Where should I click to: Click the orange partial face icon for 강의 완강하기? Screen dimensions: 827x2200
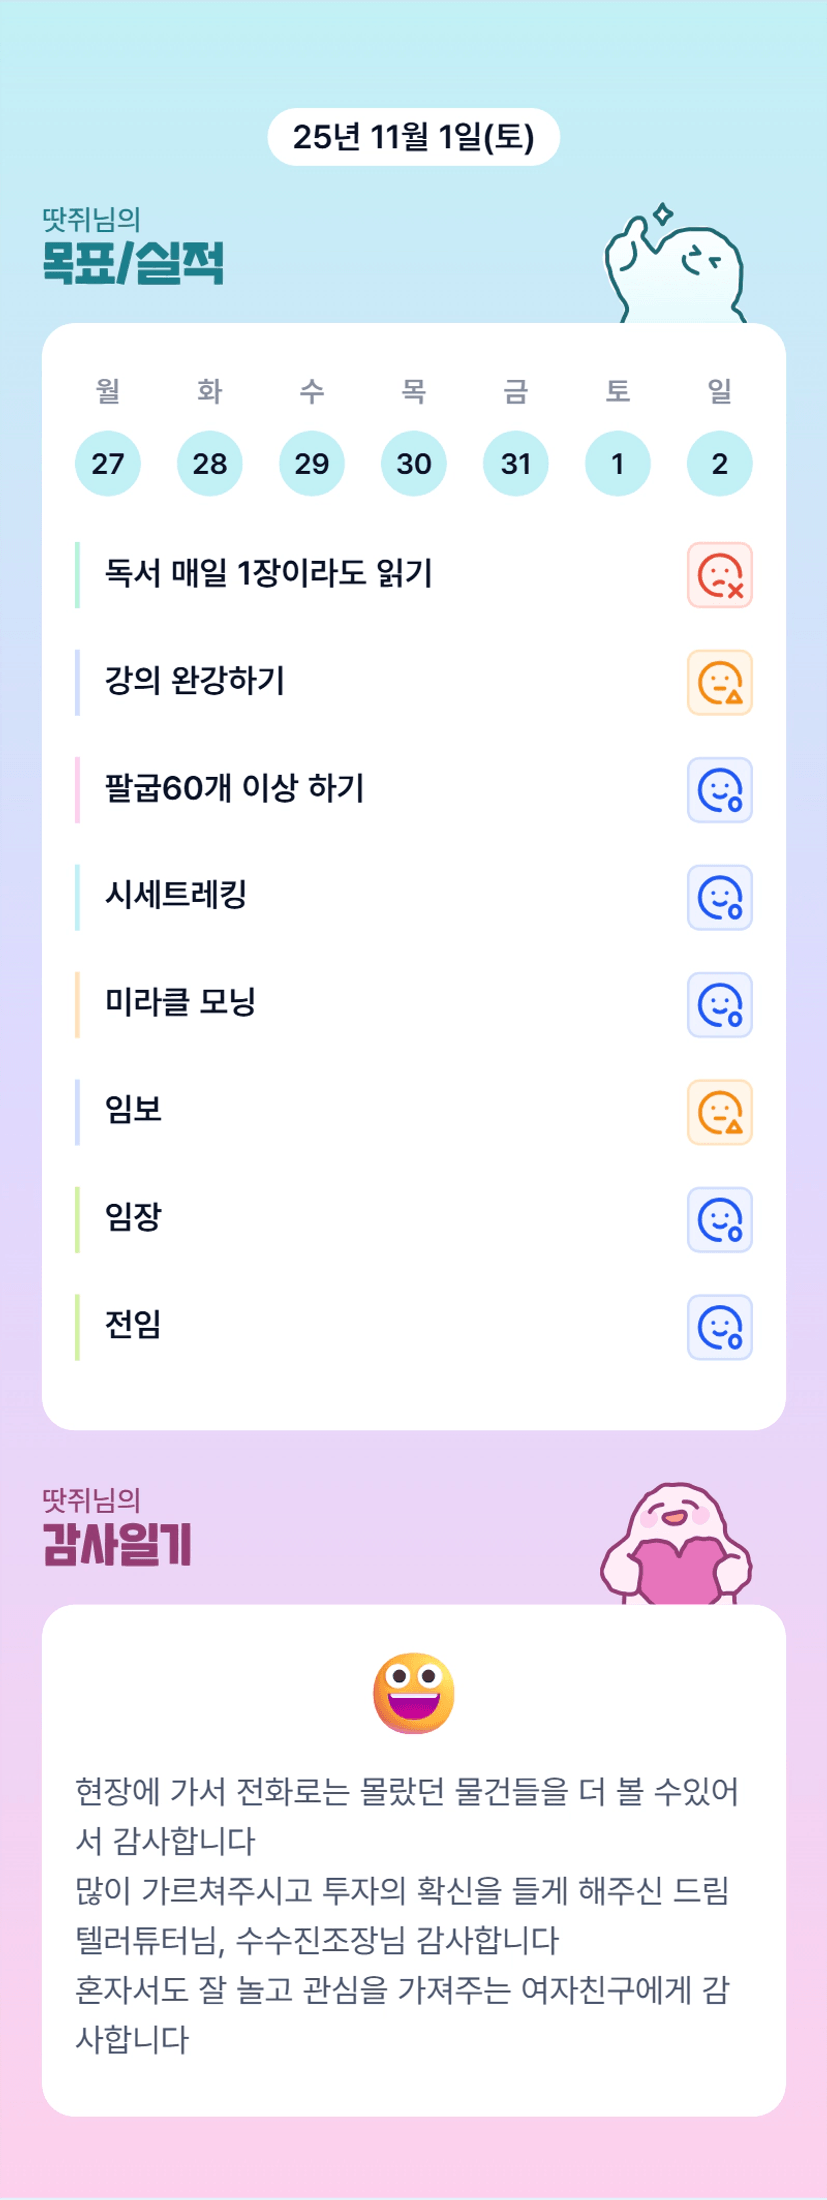coord(719,682)
